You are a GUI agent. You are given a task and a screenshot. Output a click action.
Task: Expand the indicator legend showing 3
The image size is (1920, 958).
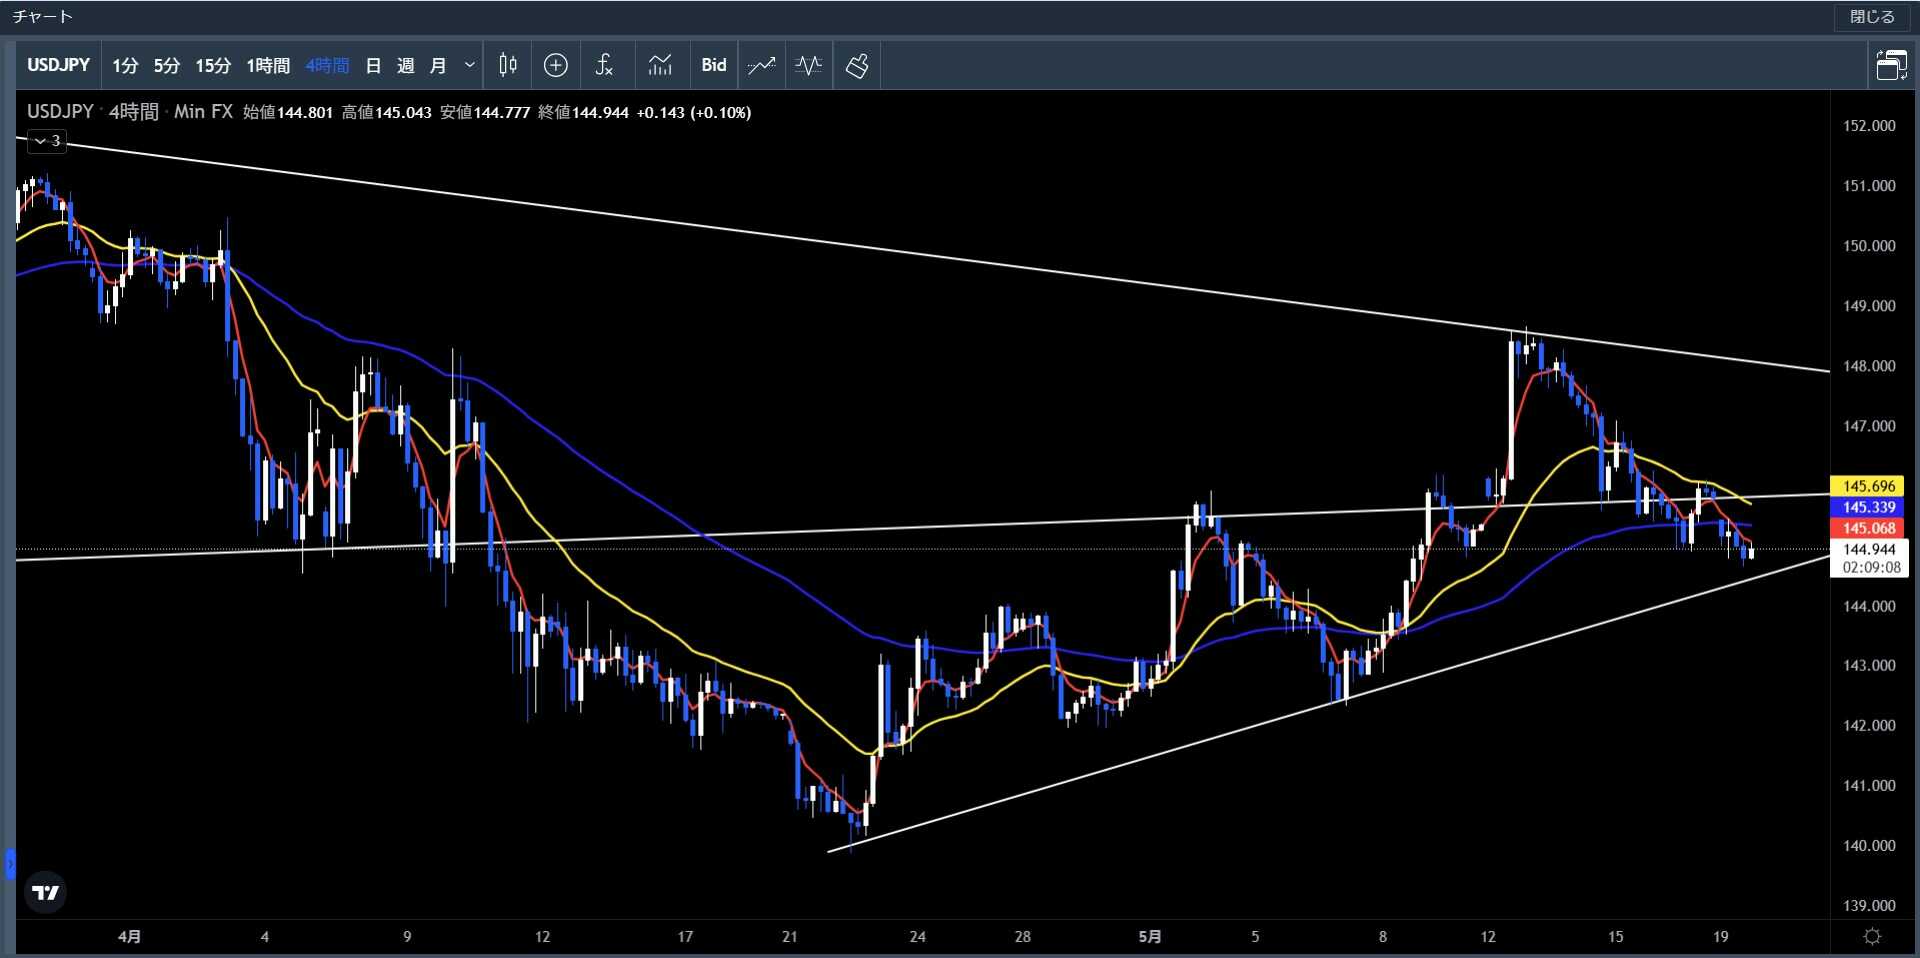pos(46,141)
